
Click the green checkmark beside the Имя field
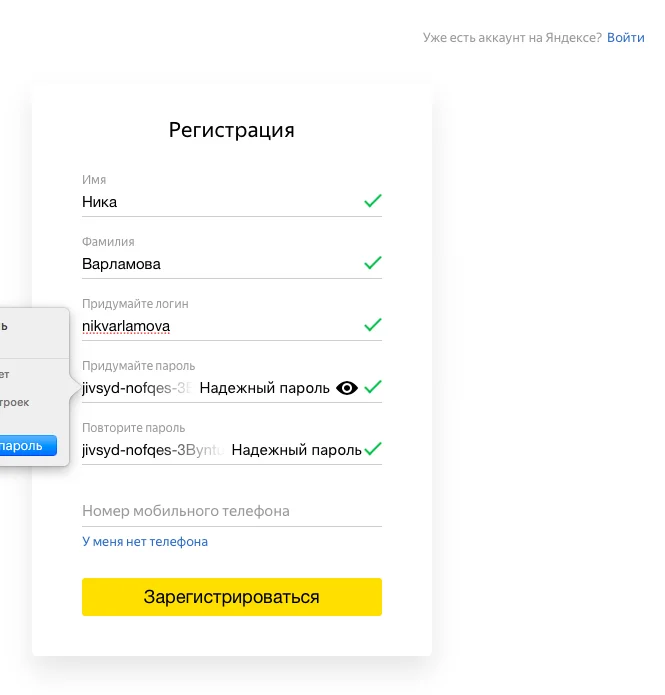click(x=373, y=201)
